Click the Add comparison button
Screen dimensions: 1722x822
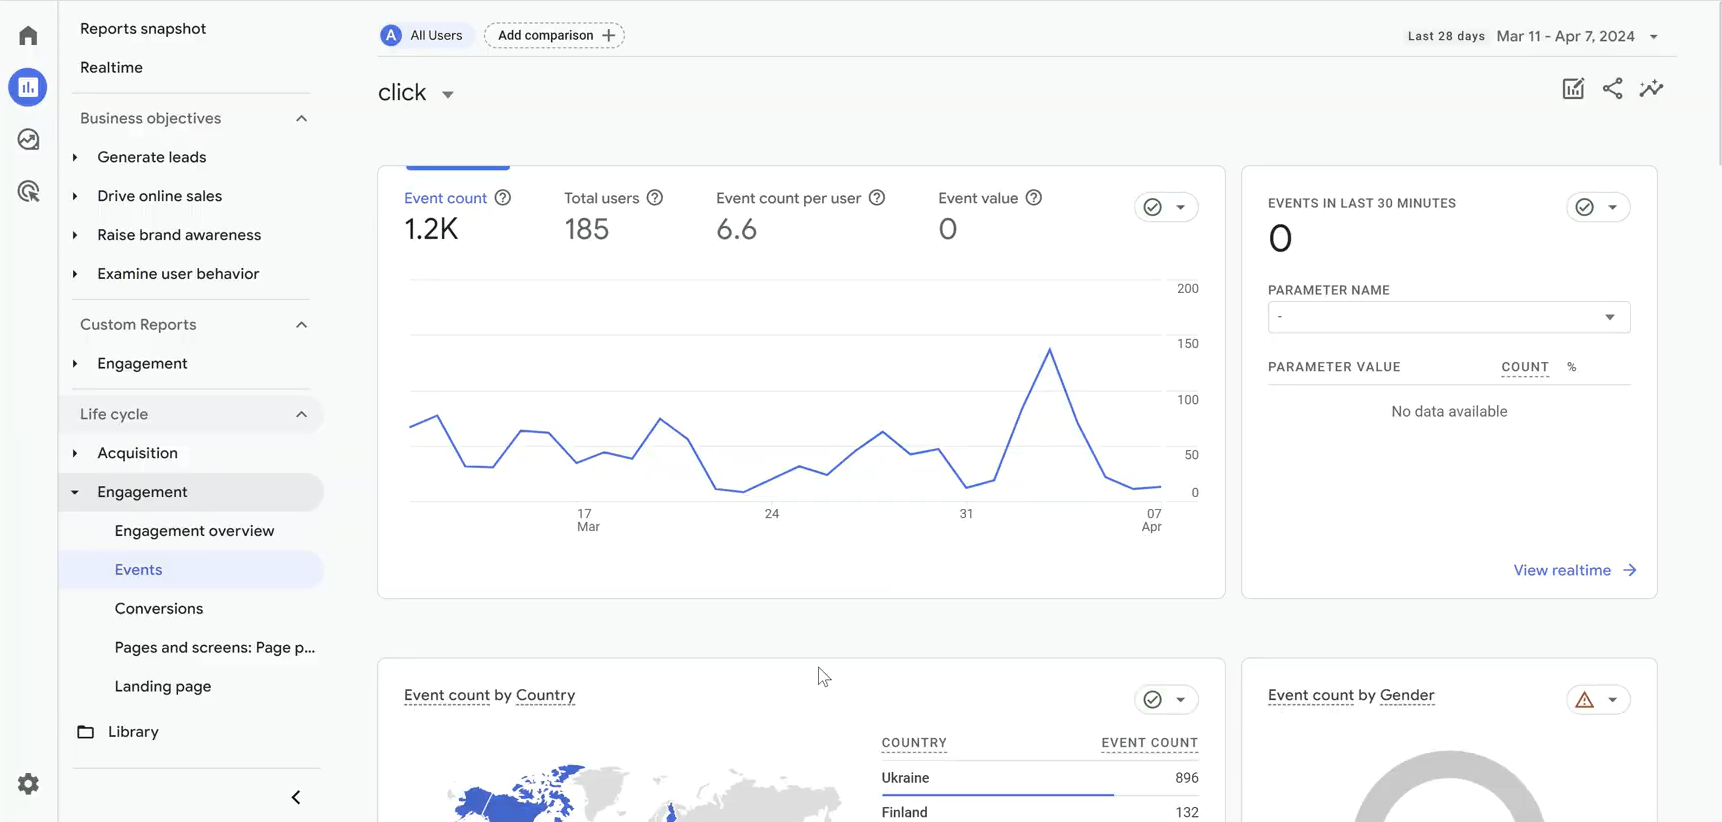pos(555,35)
